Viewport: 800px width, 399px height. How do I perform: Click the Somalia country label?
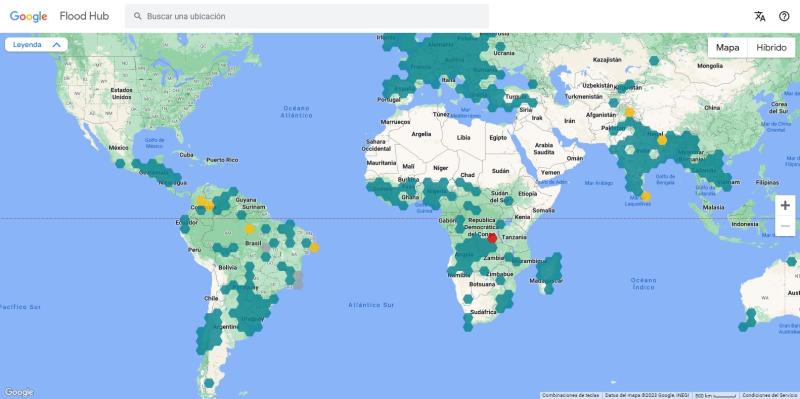[542, 210]
